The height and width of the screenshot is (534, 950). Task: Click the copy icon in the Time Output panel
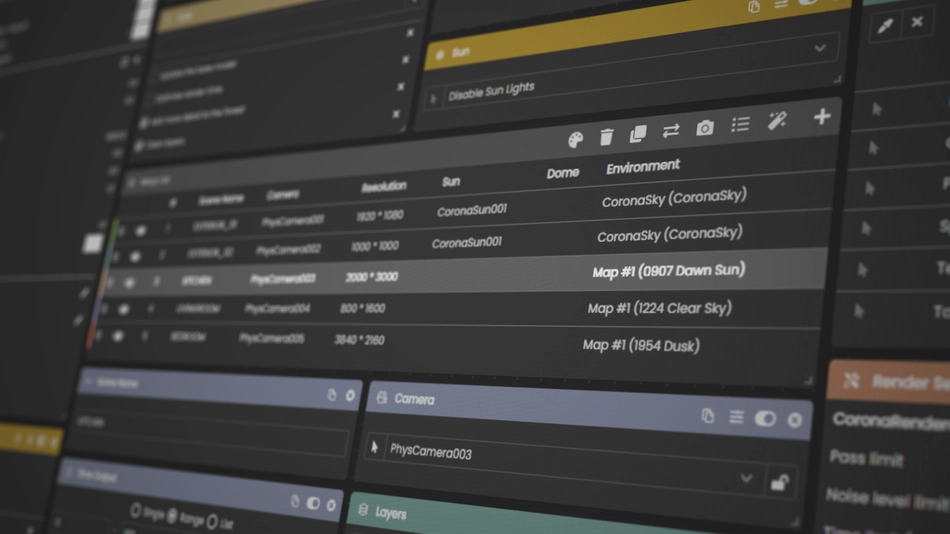295,501
